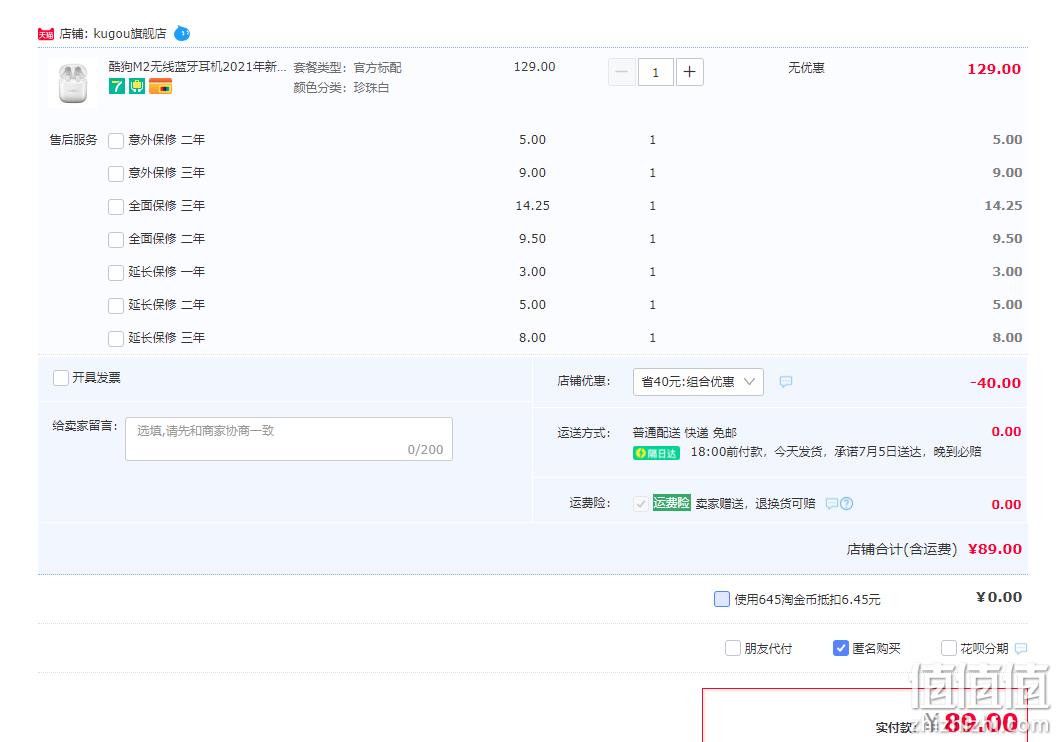Viewport: 1059px width, 742px height.
Task: Click the bold 9.00 total for 意外保修 三年
Action: (x=1006, y=172)
